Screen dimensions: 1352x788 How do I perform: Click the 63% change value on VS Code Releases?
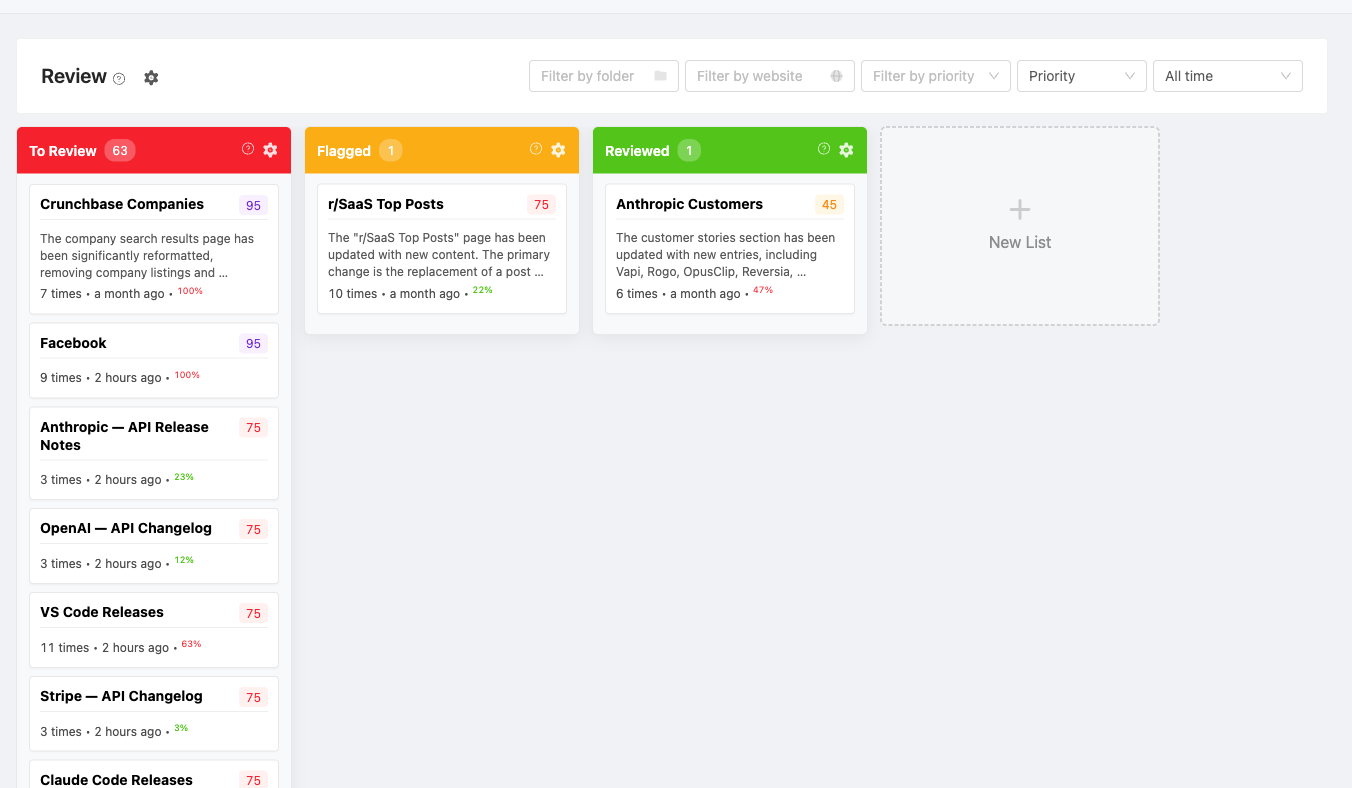[191, 644]
